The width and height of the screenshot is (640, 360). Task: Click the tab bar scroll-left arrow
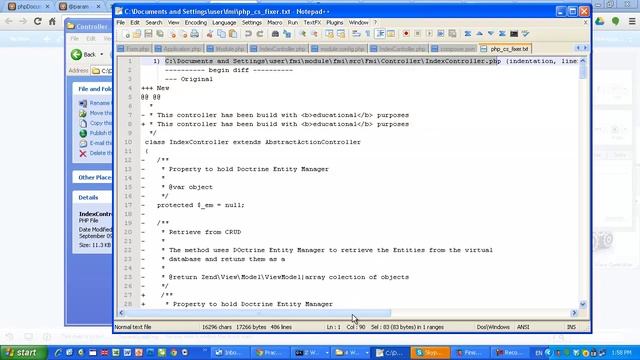(x=578, y=48)
